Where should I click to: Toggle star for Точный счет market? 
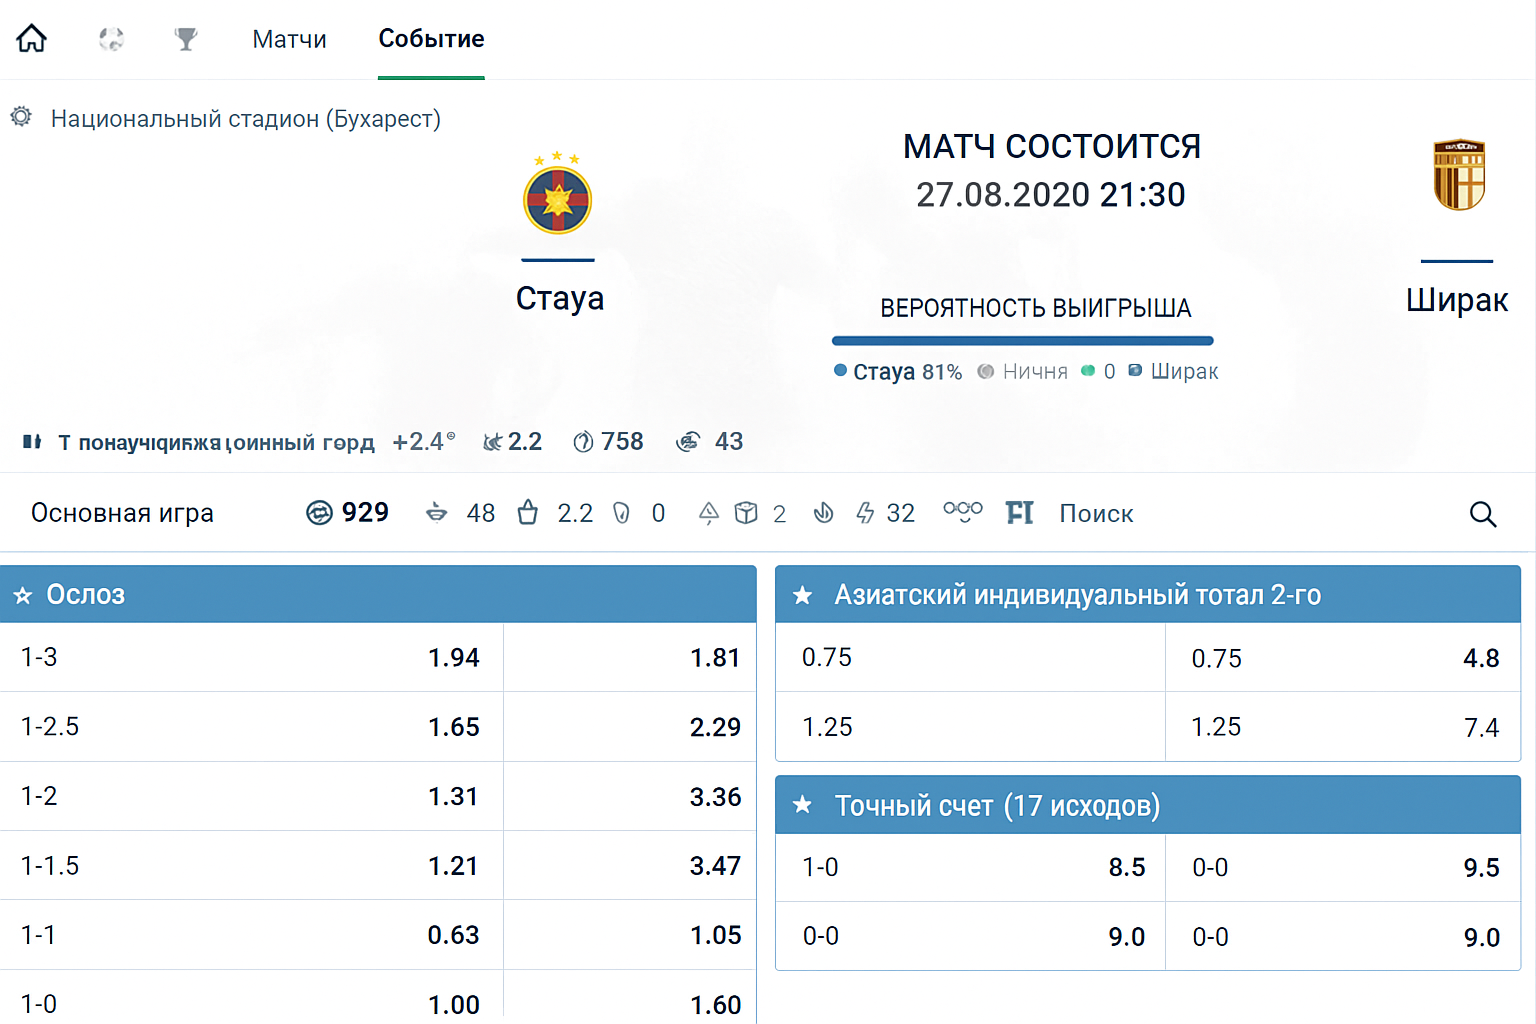pyautogui.click(x=802, y=806)
